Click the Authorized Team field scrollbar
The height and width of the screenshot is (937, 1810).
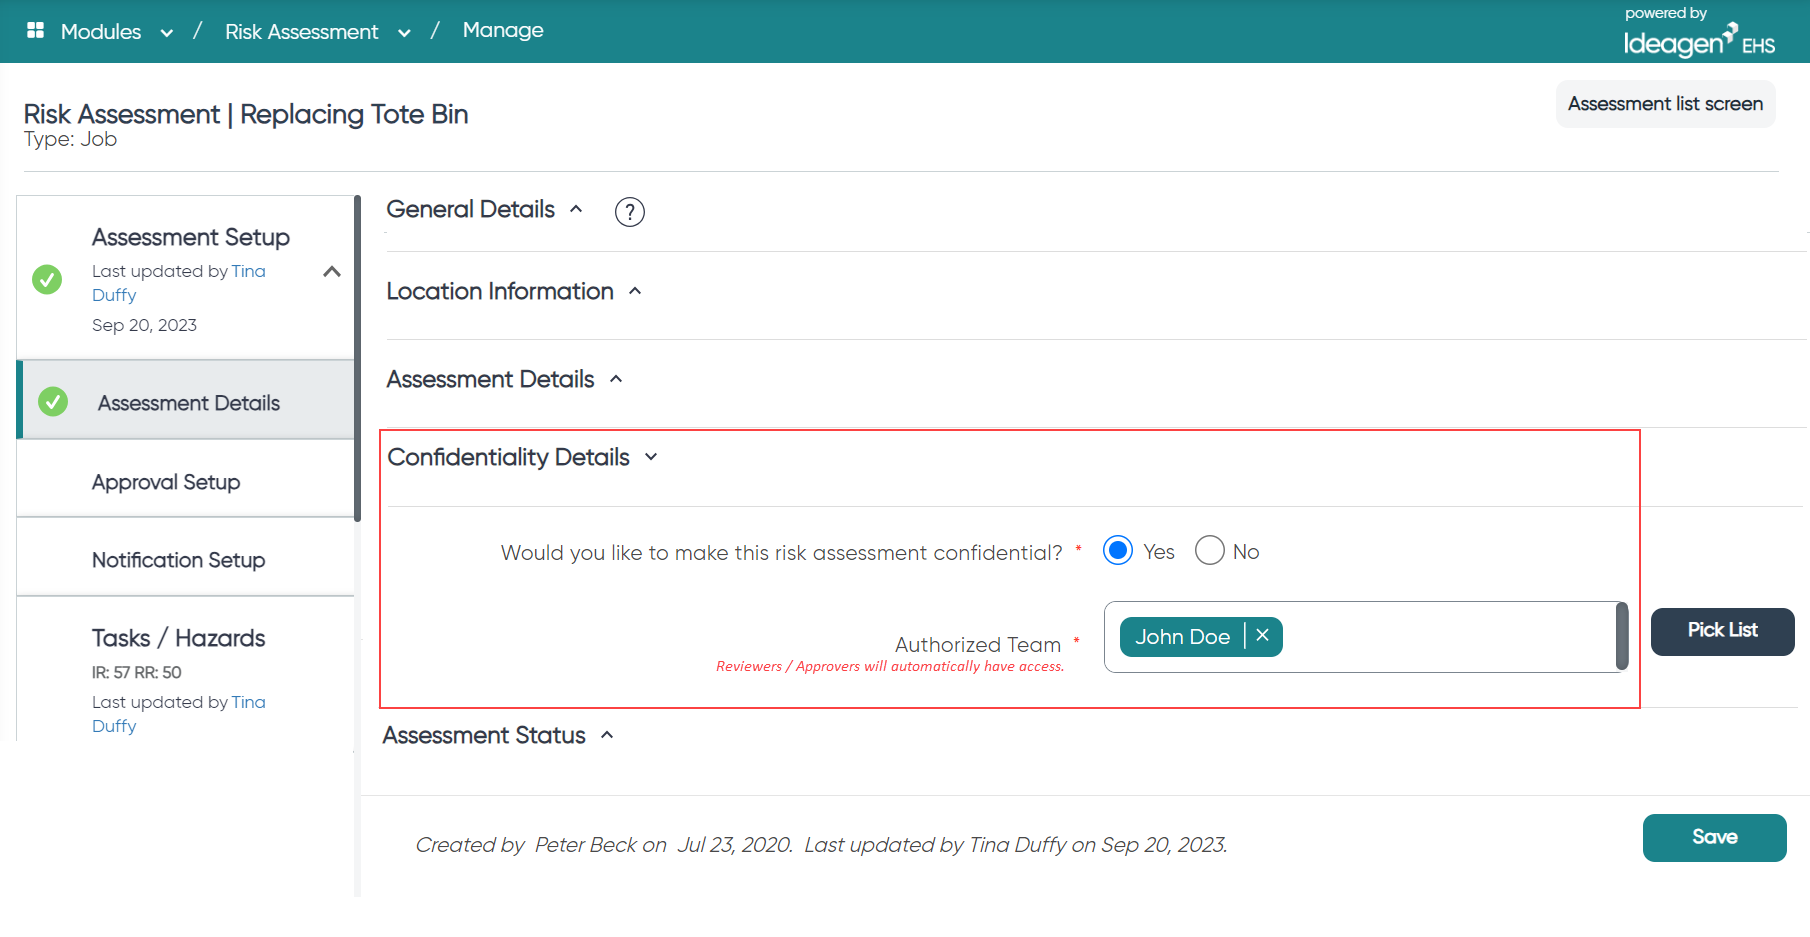1622,636
